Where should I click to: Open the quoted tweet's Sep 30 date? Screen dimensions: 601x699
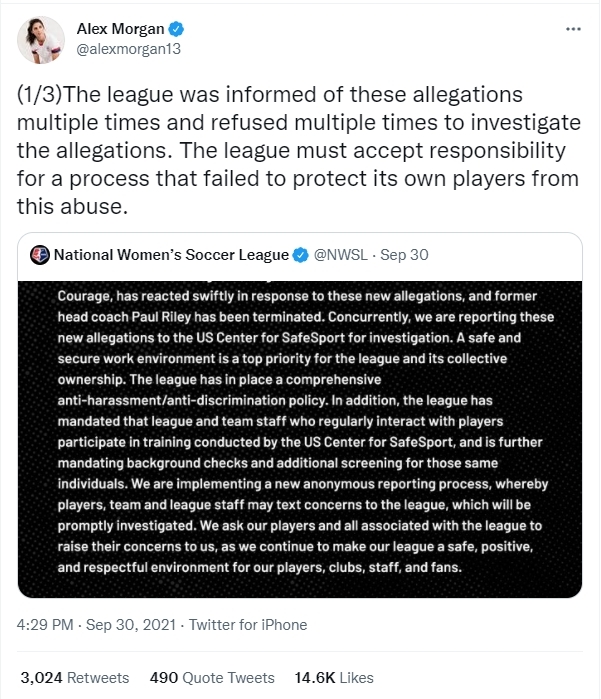(404, 255)
